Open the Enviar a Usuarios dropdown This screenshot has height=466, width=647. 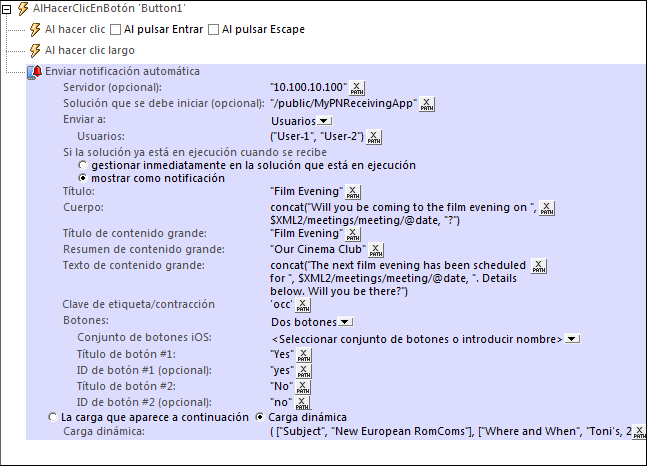pyautogui.click(x=325, y=121)
